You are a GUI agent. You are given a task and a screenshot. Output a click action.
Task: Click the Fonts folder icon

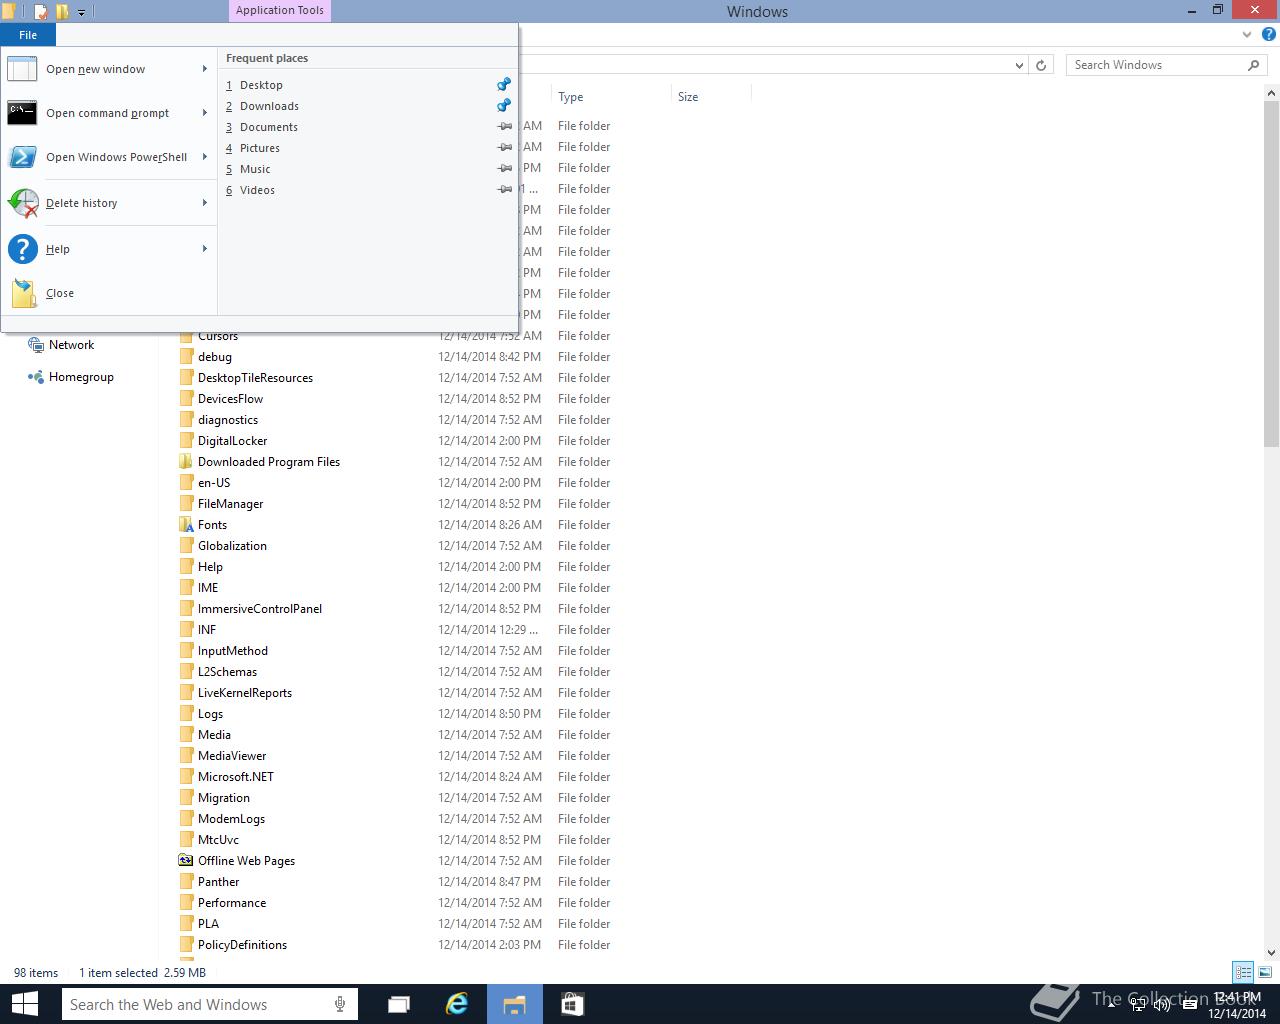[x=186, y=525]
